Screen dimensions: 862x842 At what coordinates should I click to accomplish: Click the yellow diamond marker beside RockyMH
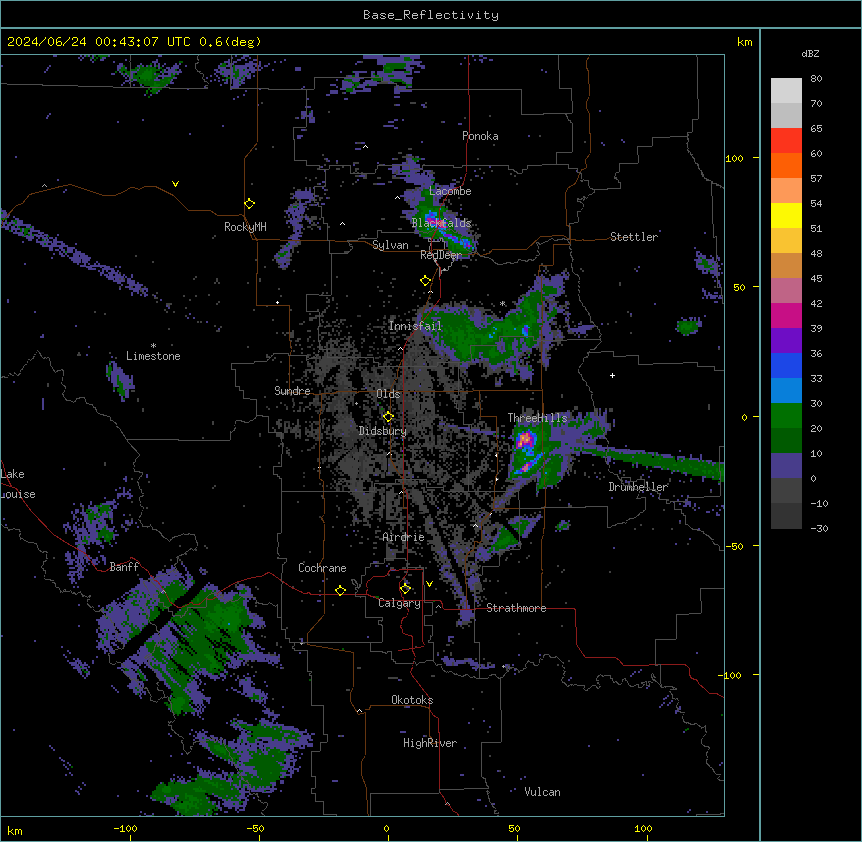point(249,204)
